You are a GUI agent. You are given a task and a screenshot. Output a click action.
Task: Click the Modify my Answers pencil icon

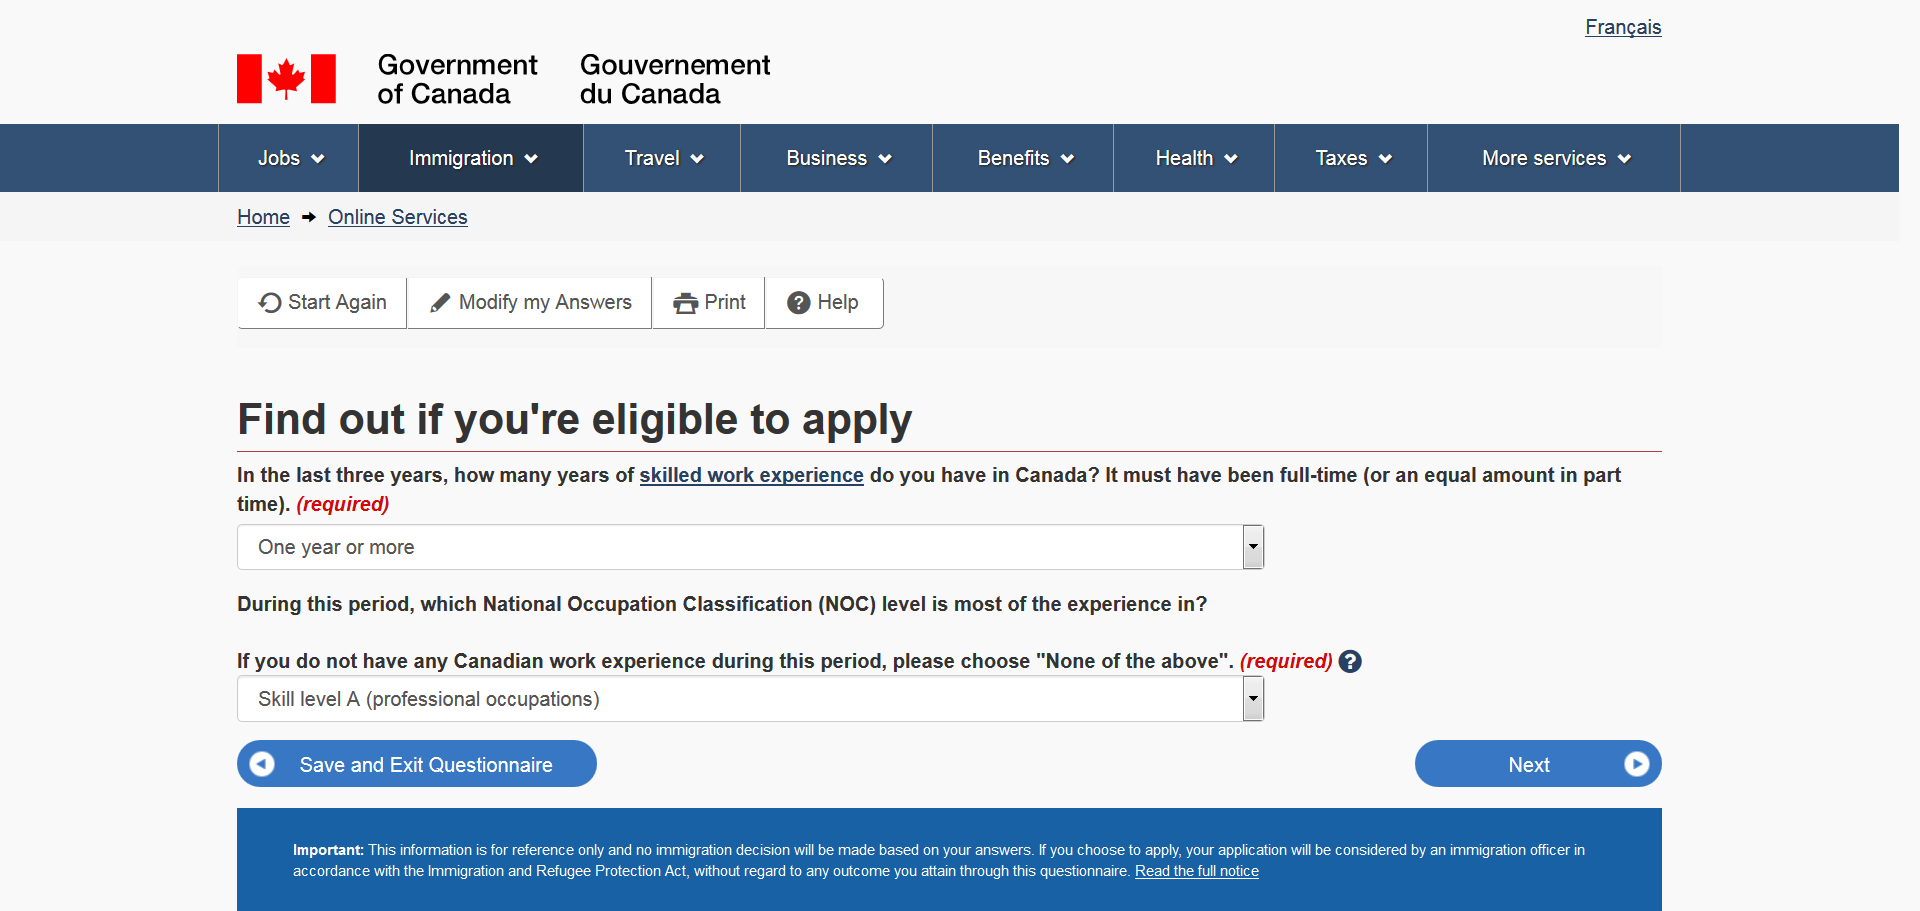pyautogui.click(x=440, y=303)
